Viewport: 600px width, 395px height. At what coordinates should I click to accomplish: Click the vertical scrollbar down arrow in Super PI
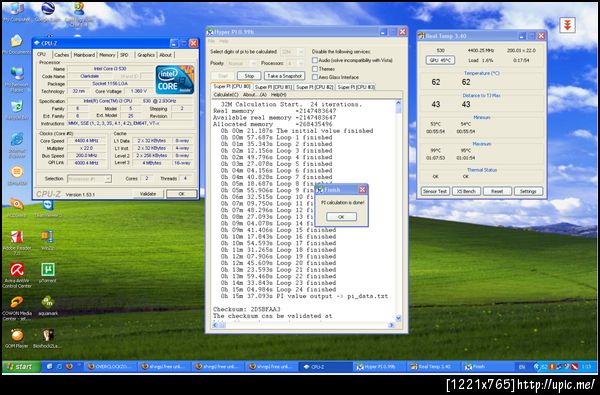(x=398, y=318)
